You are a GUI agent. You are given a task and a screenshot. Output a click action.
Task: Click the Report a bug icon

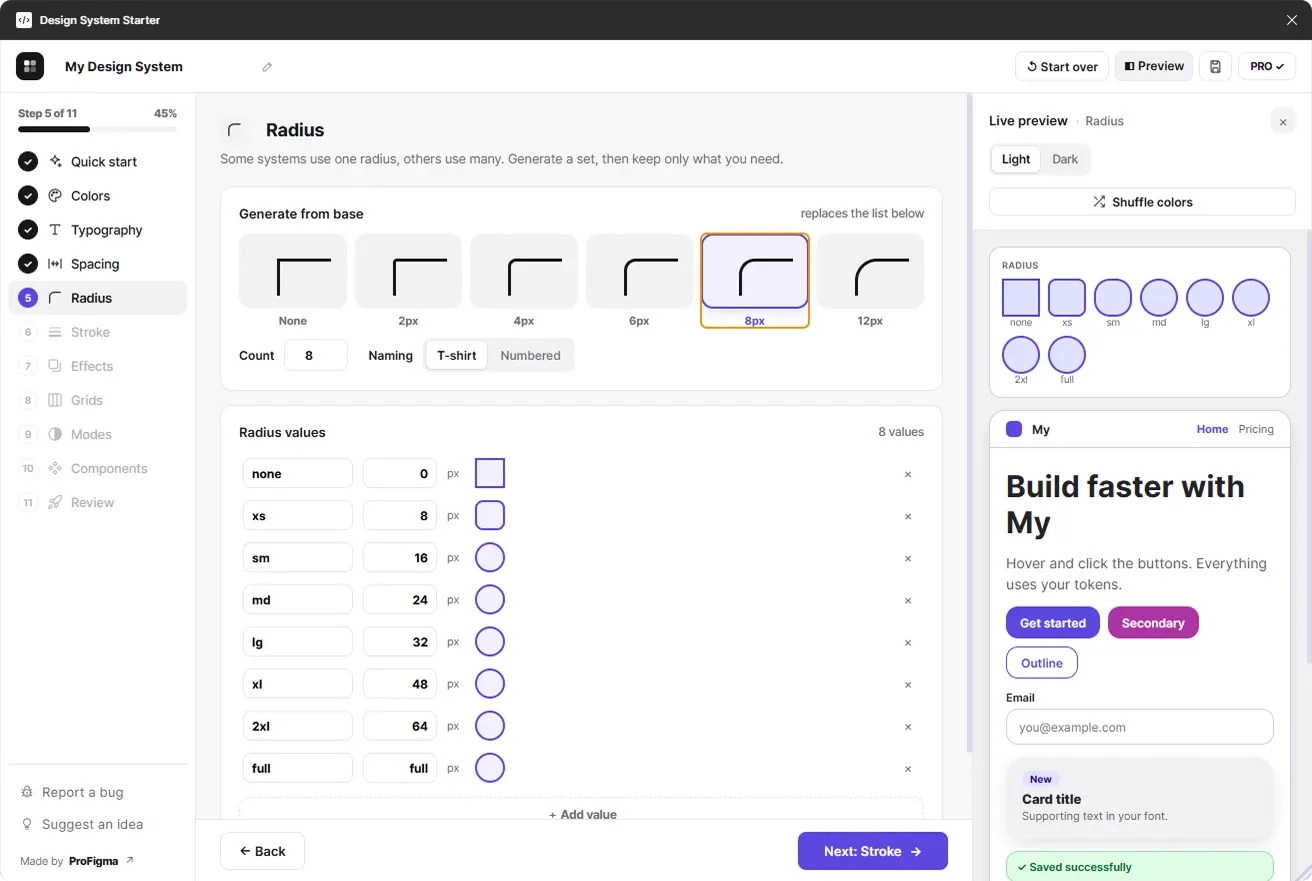pos(27,792)
